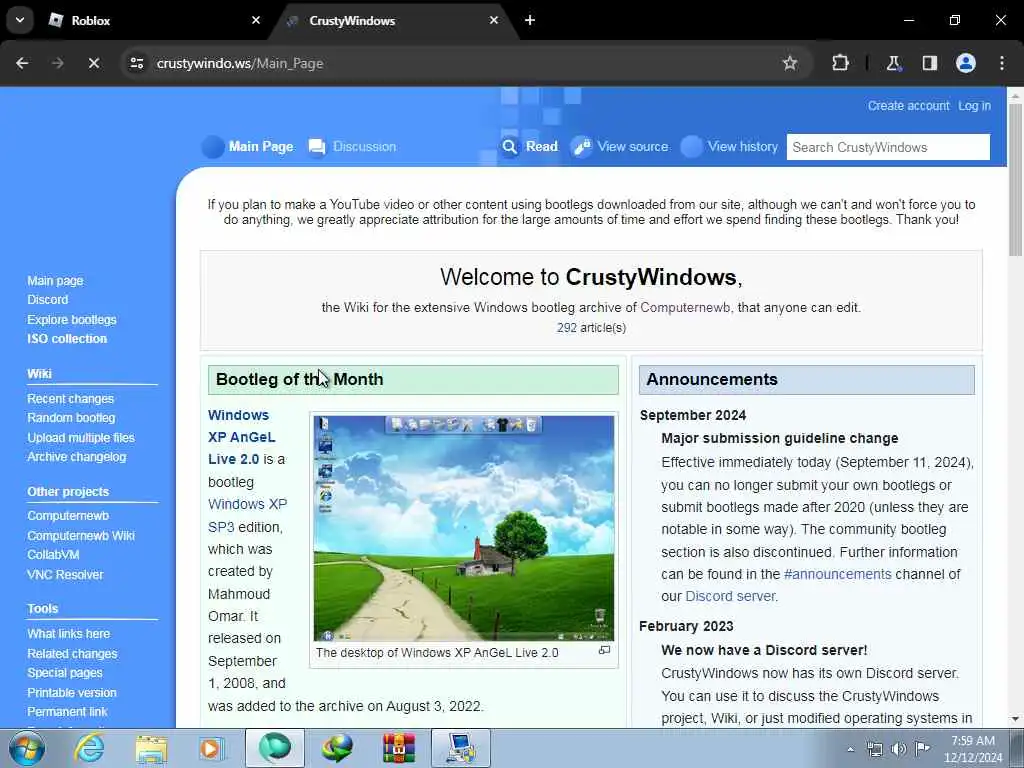Open the Windows XP SP3 link

pyautogui.click(x=247, y=515)
